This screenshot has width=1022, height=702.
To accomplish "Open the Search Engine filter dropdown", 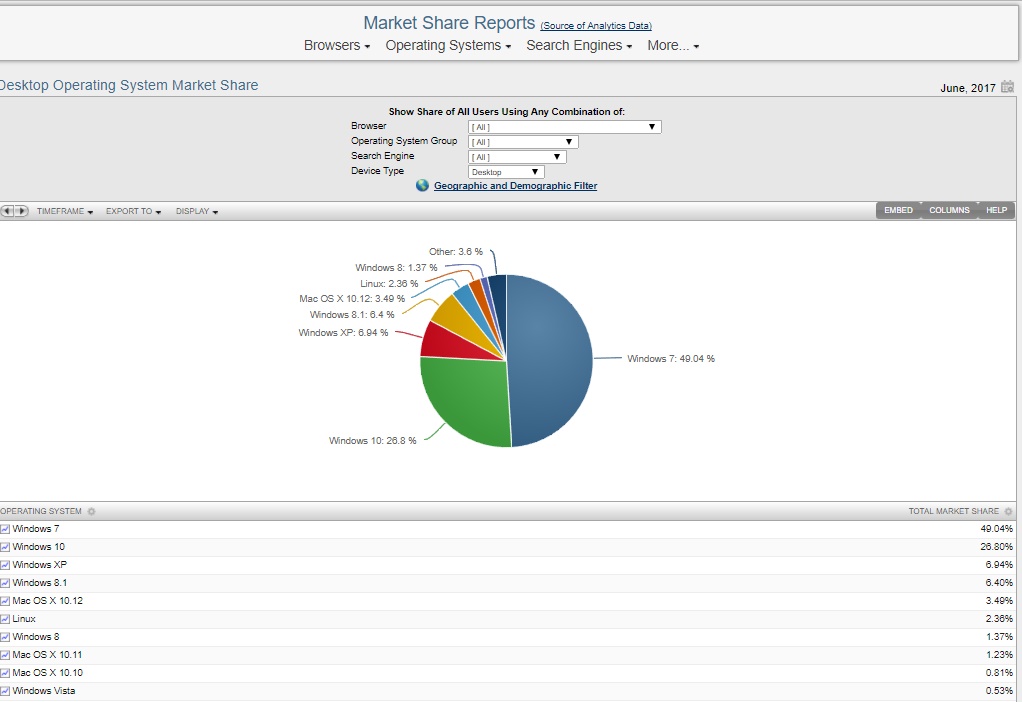I will [x=517, y=157].
